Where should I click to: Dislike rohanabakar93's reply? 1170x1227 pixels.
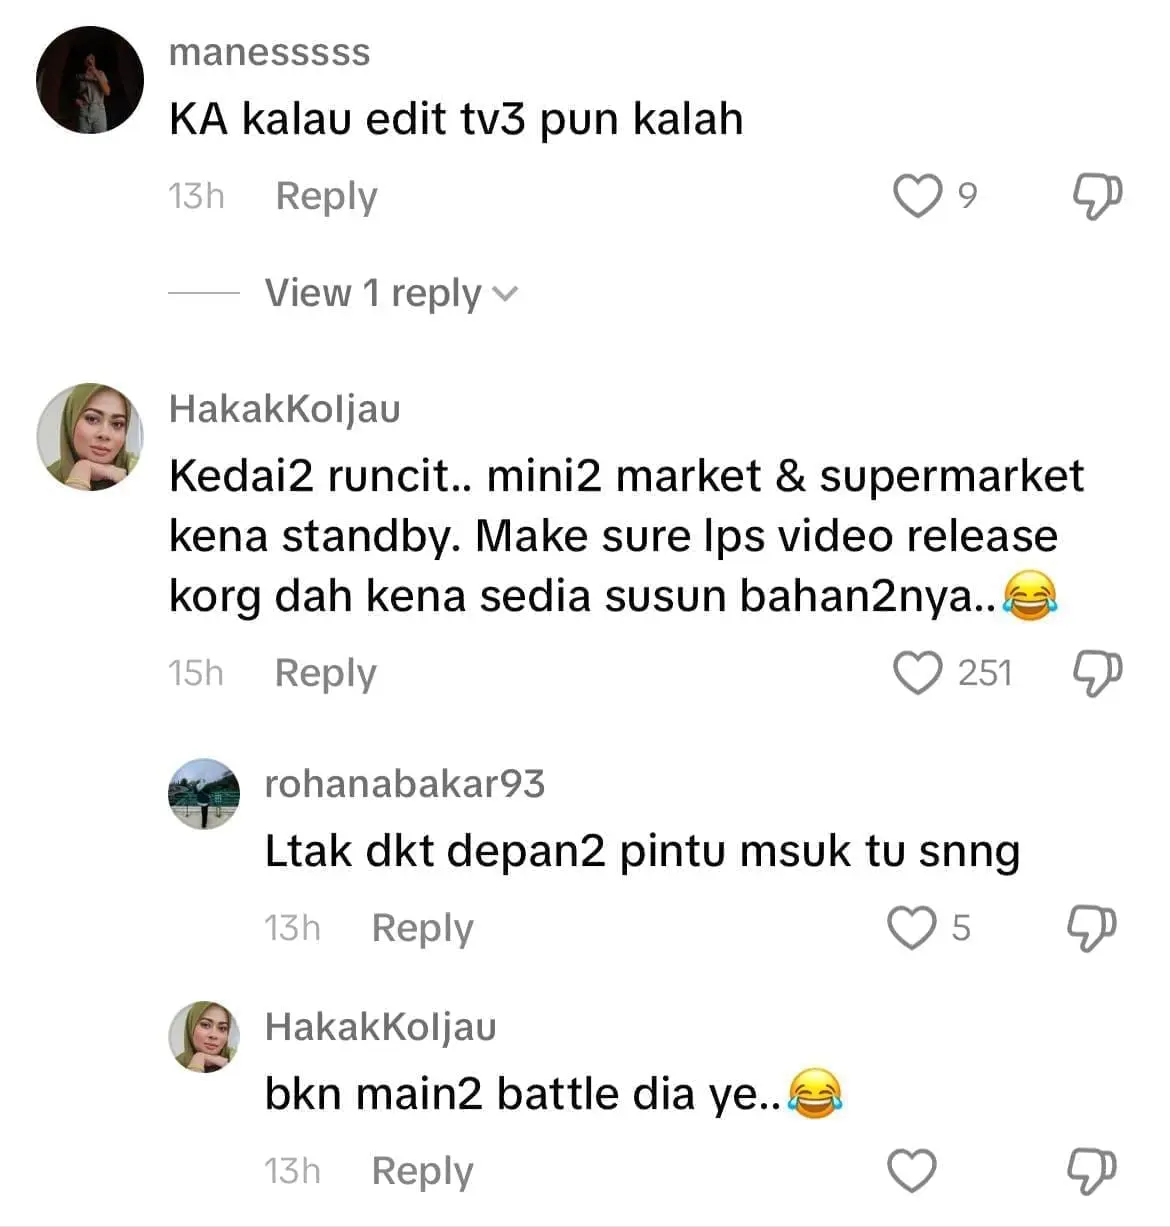pos(1091,927)
